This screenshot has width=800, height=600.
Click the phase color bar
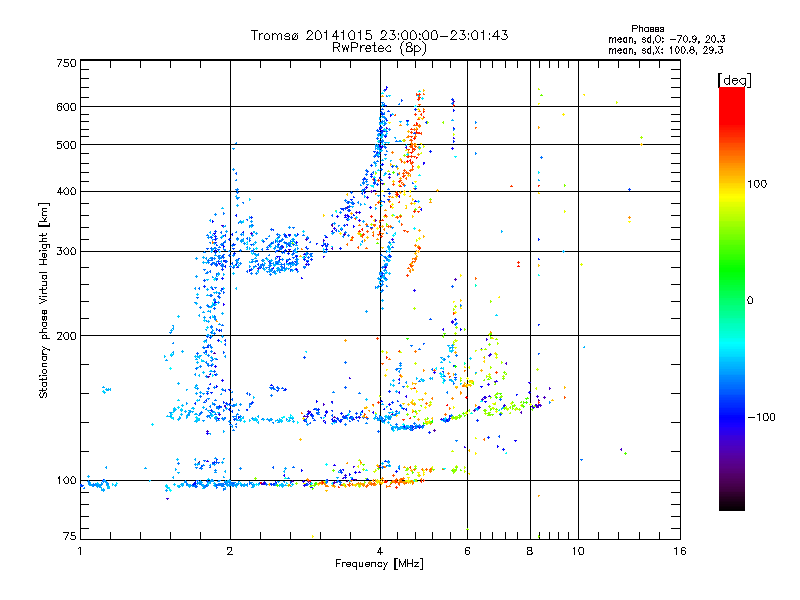point(732,299)
